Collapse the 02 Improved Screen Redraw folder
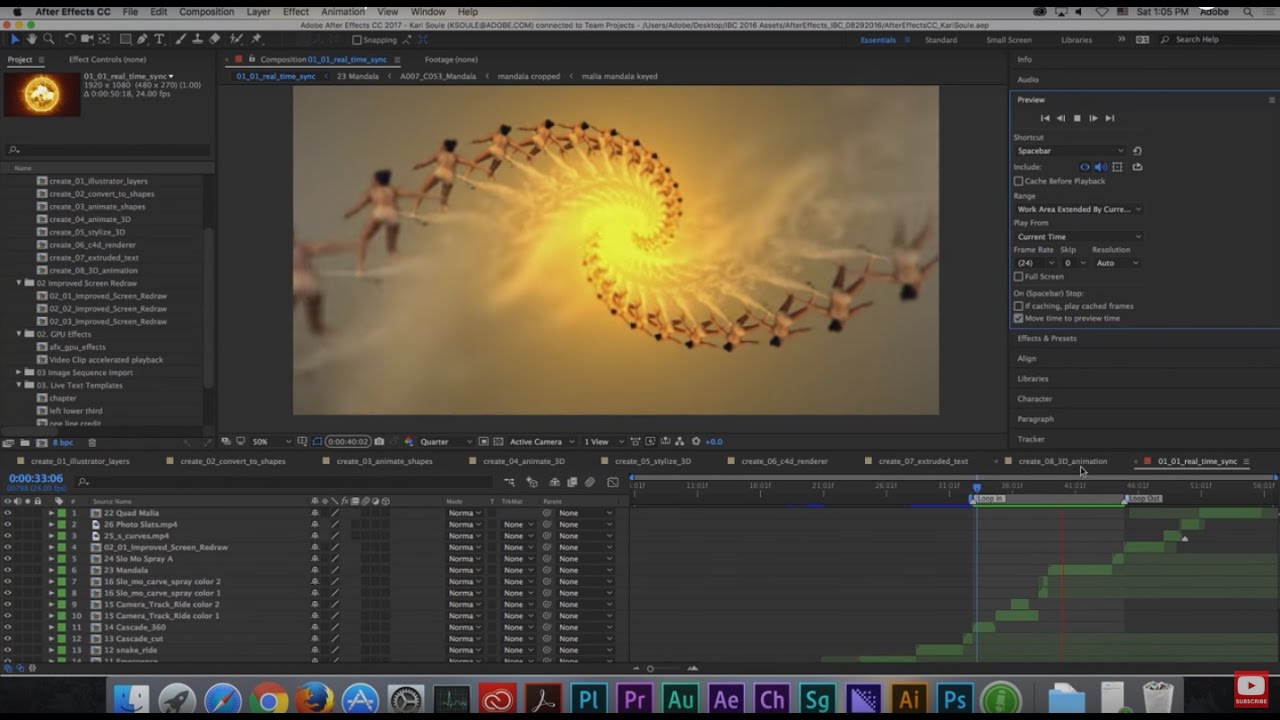1280x720 pixels. tap(18, 283)
